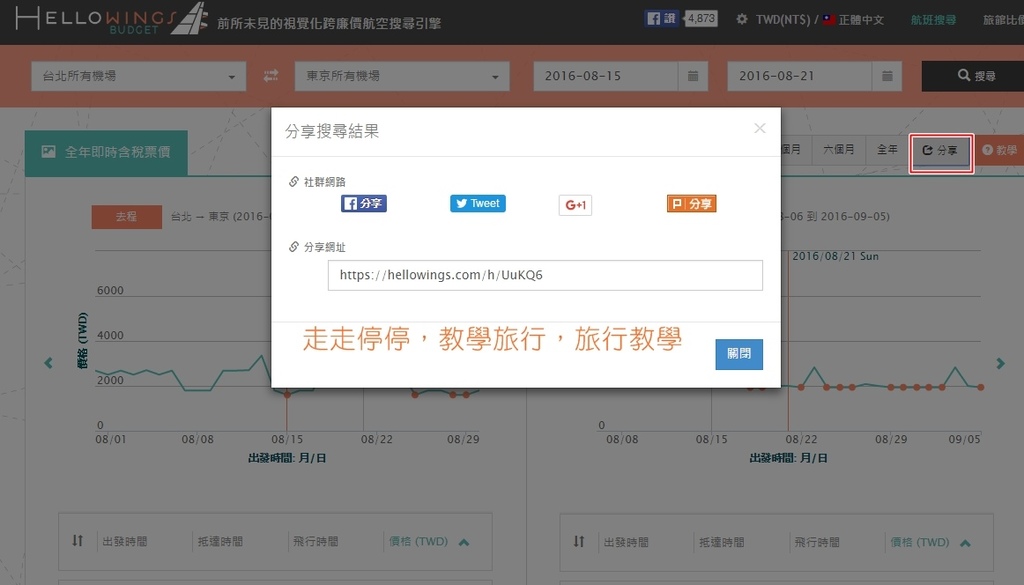Close share dialog with the X icon
This screenshot has height=585, width=1024.
click(760, 128)
